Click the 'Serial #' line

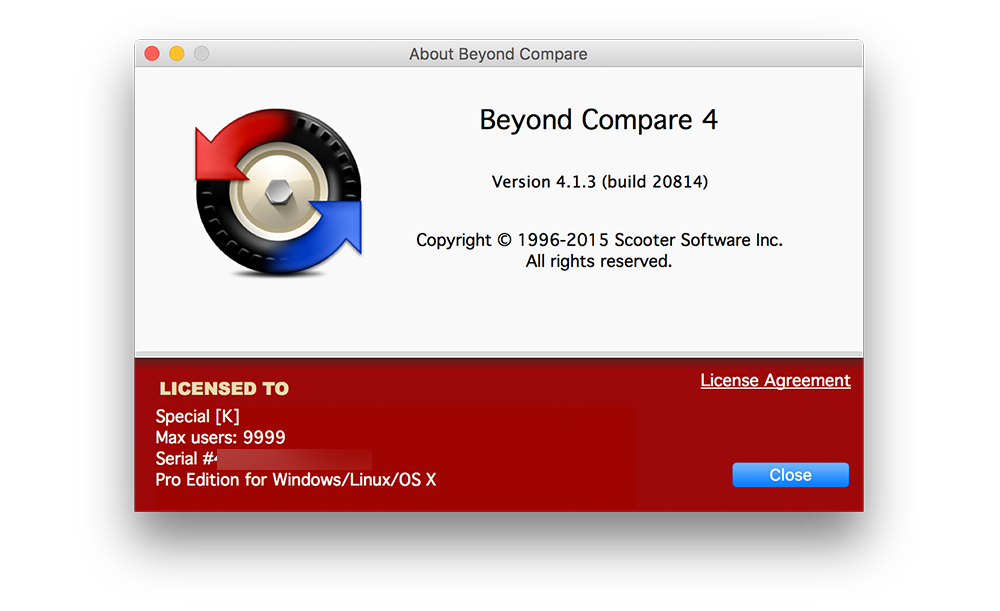point(263,459)
